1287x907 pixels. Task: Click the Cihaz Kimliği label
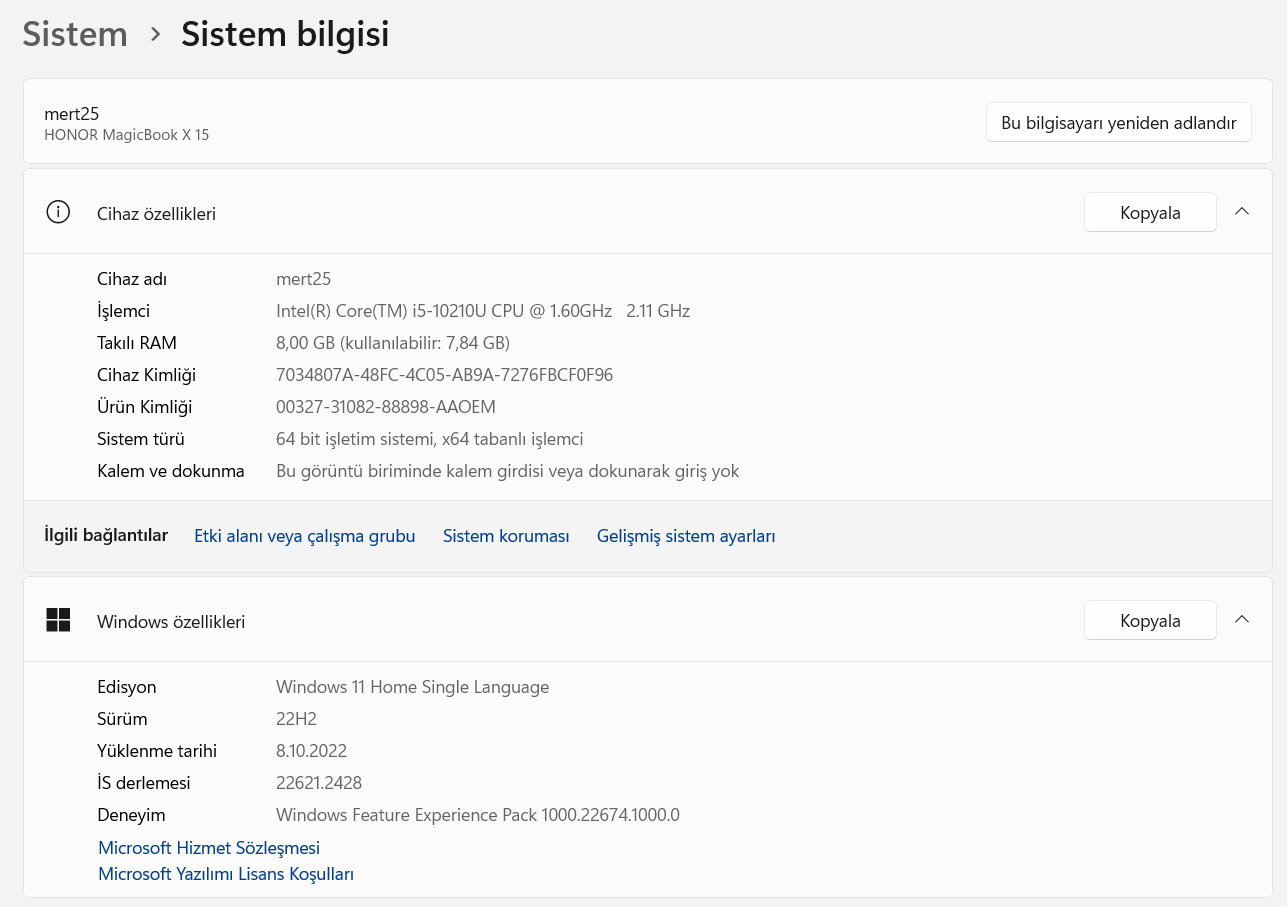pos(146,375)
